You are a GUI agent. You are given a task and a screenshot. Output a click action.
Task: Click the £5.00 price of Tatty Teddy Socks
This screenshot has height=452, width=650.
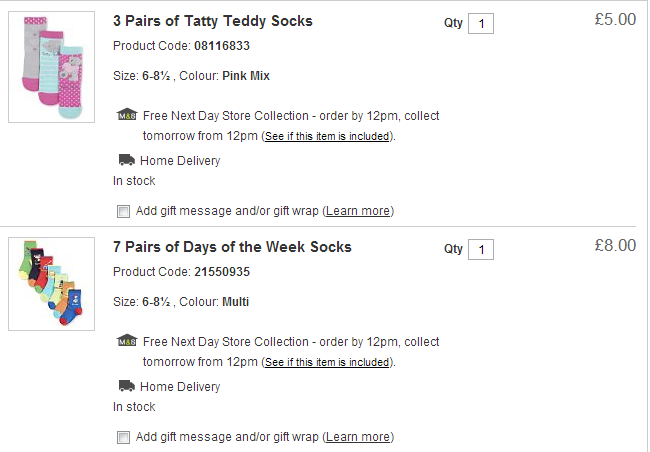(614, 20)
